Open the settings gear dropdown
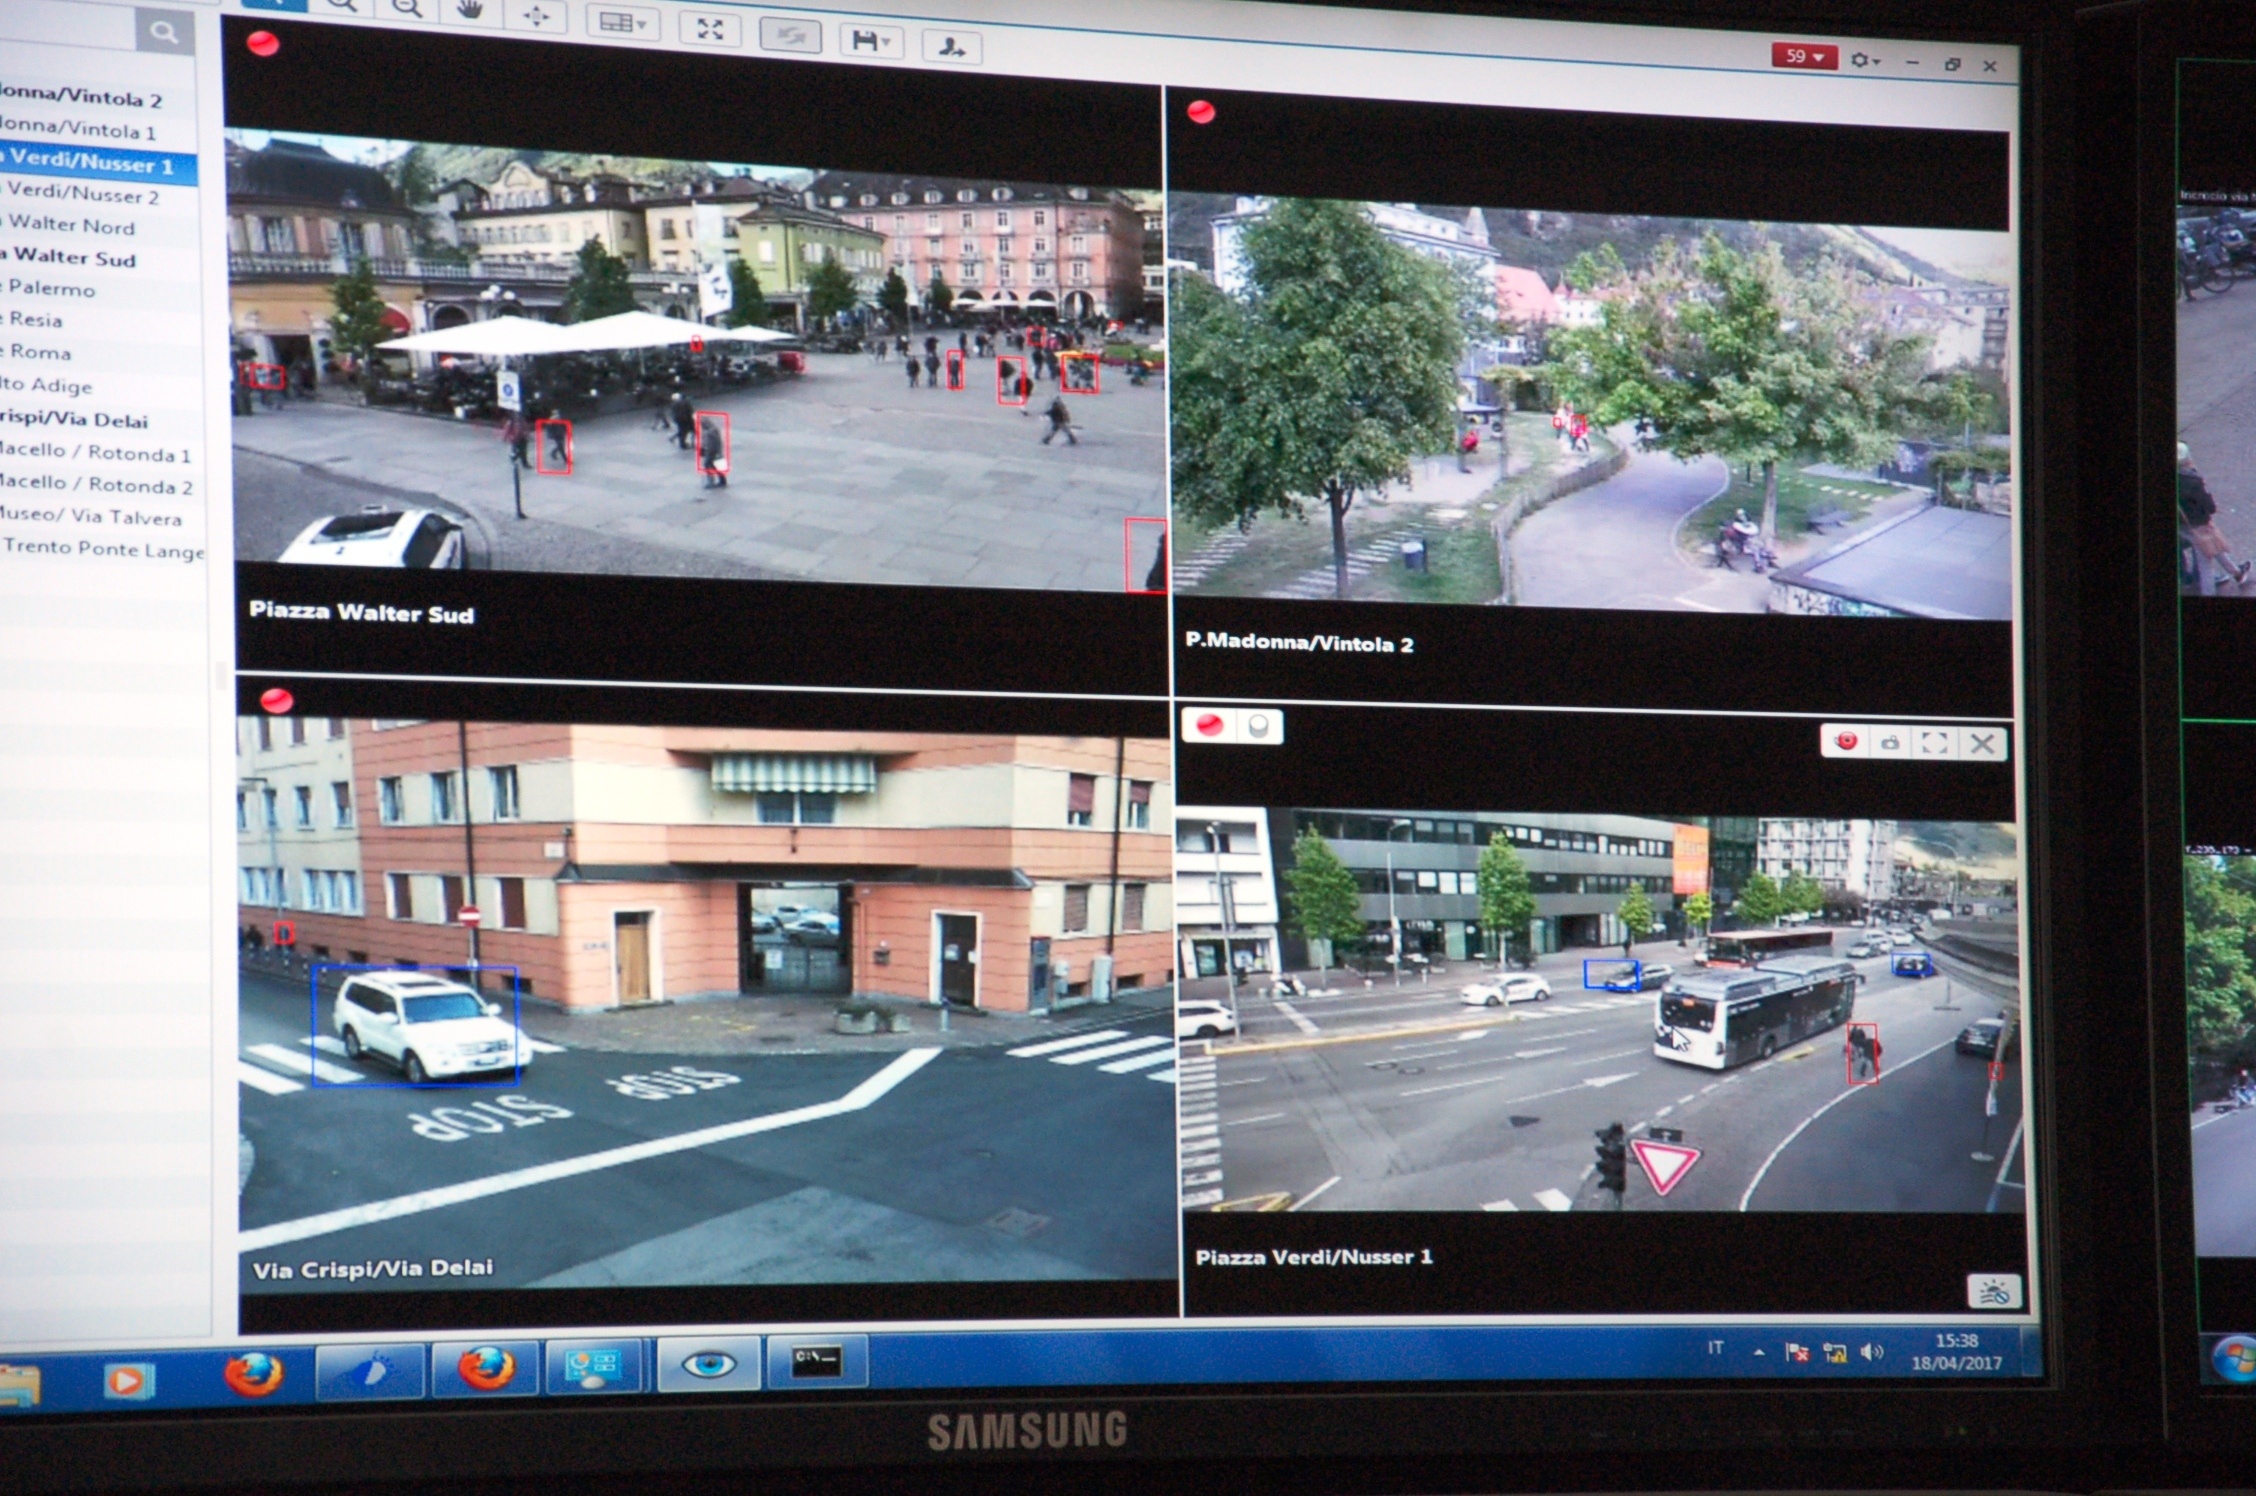Screen dimensions: 2256x1496 1864,60
